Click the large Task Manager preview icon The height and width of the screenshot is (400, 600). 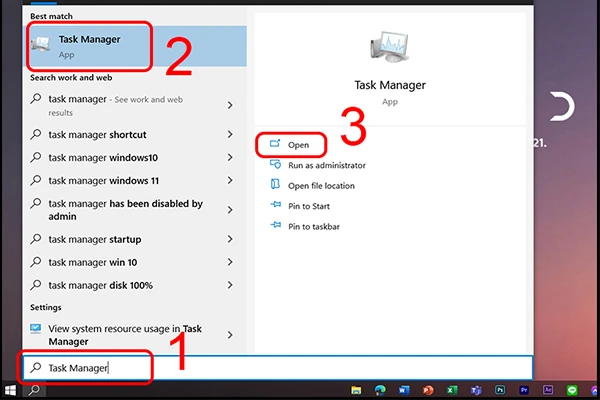pyautogui.click(x=390, y=47)
